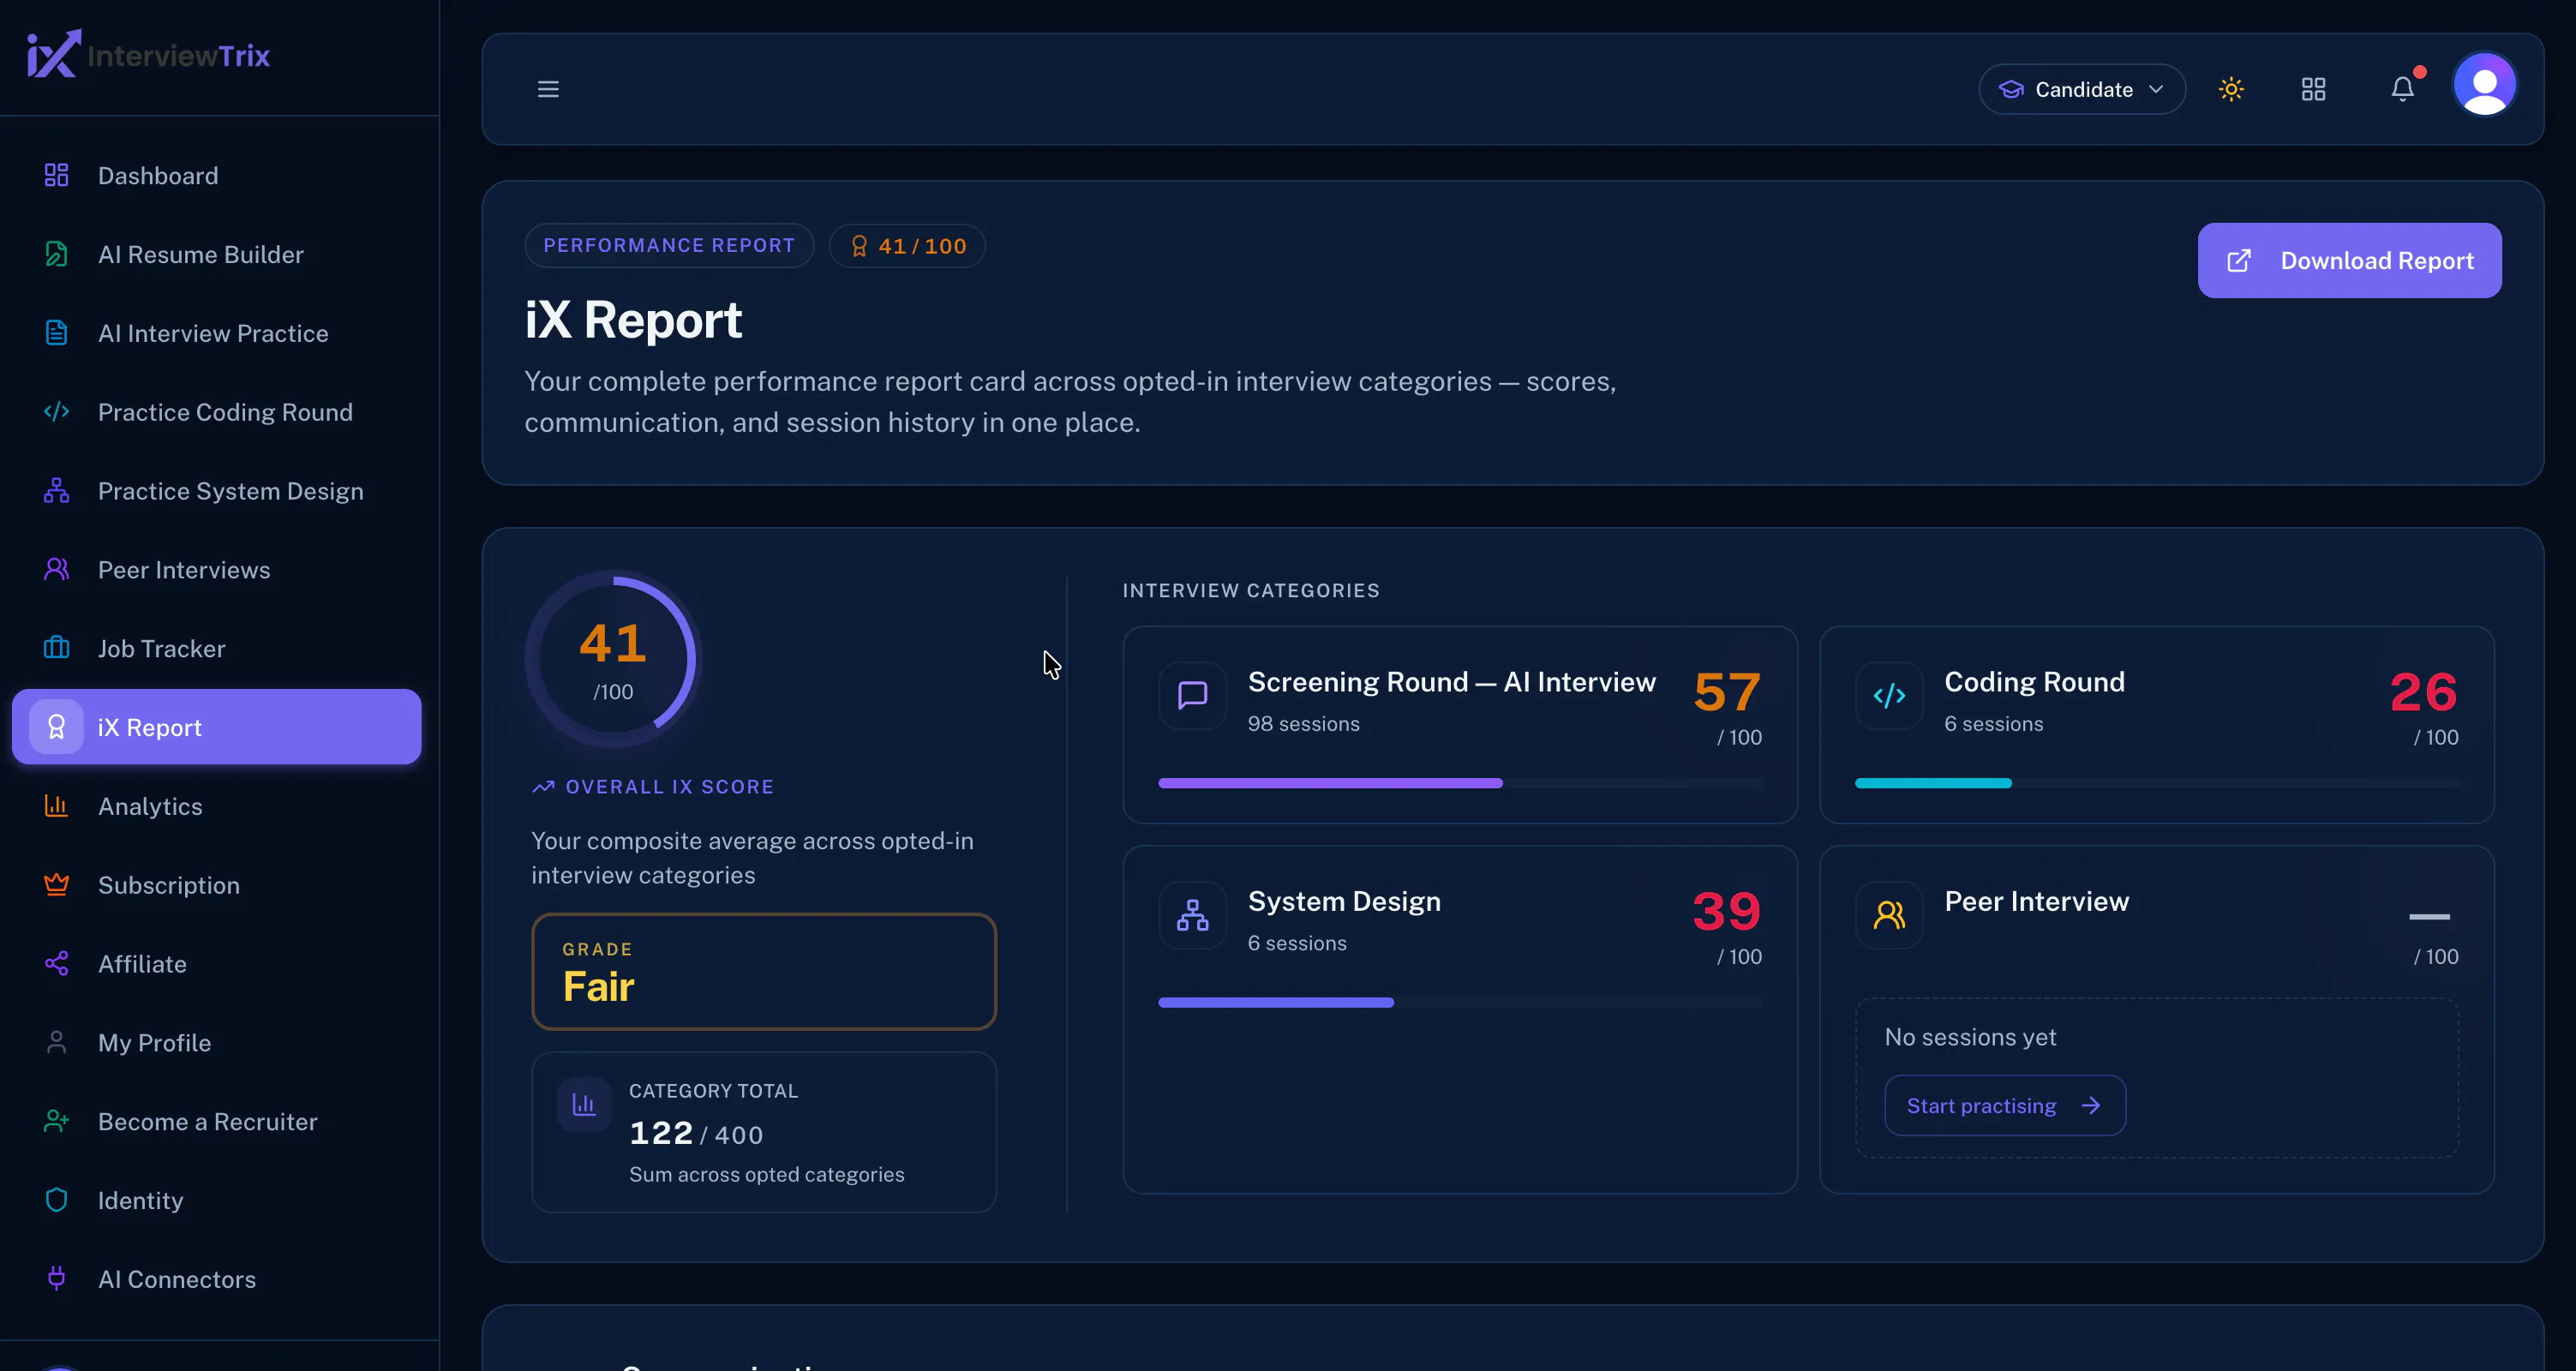Click the overall score circular gauge
Viewport: 2576px width, 1371px height.
613,659
